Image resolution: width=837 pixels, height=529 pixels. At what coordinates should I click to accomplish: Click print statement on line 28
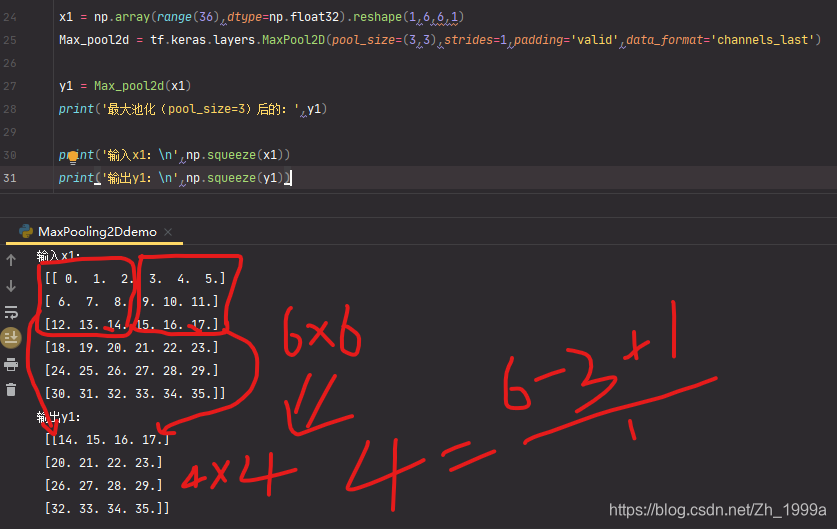[193, 109]
